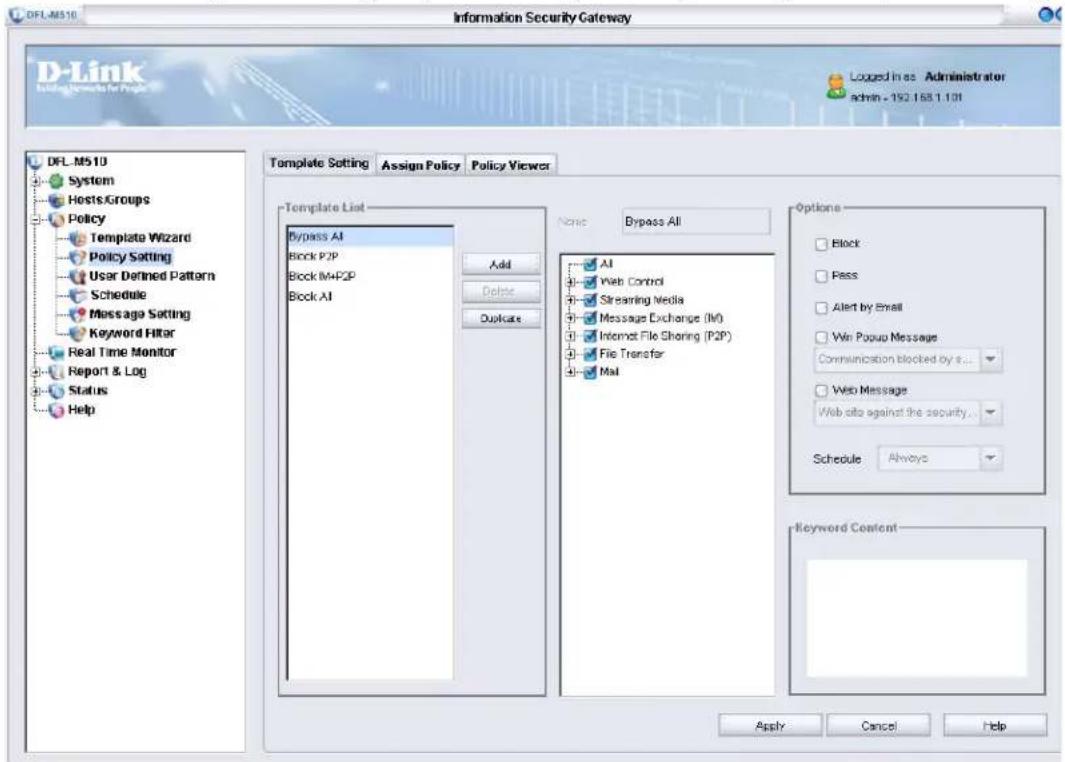
Task: Select Bypass All in Template List
Action: pos(370,236)
